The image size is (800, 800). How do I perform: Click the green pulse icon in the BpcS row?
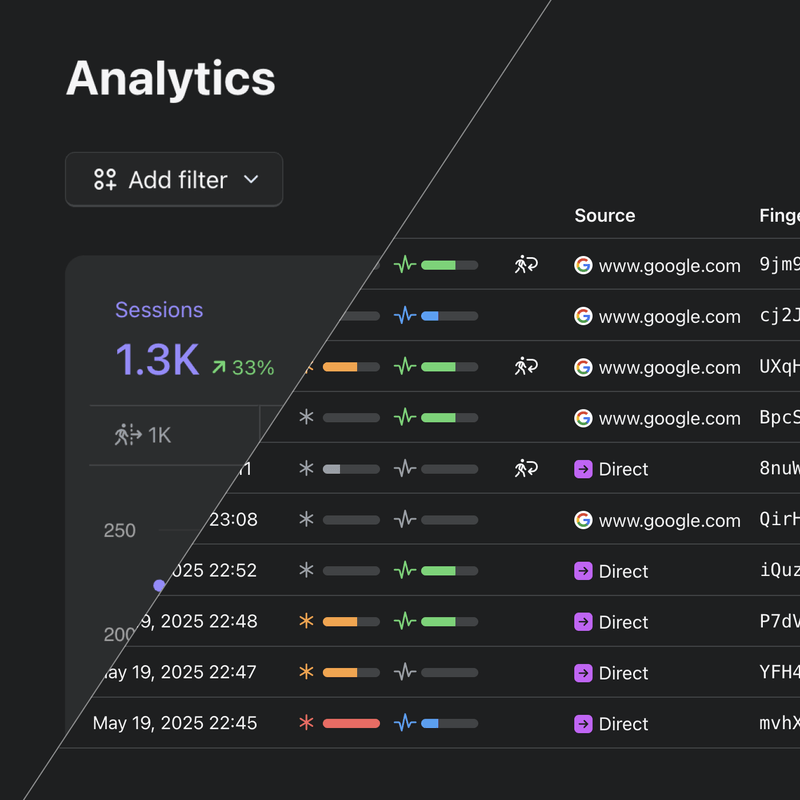coord(405,417)
